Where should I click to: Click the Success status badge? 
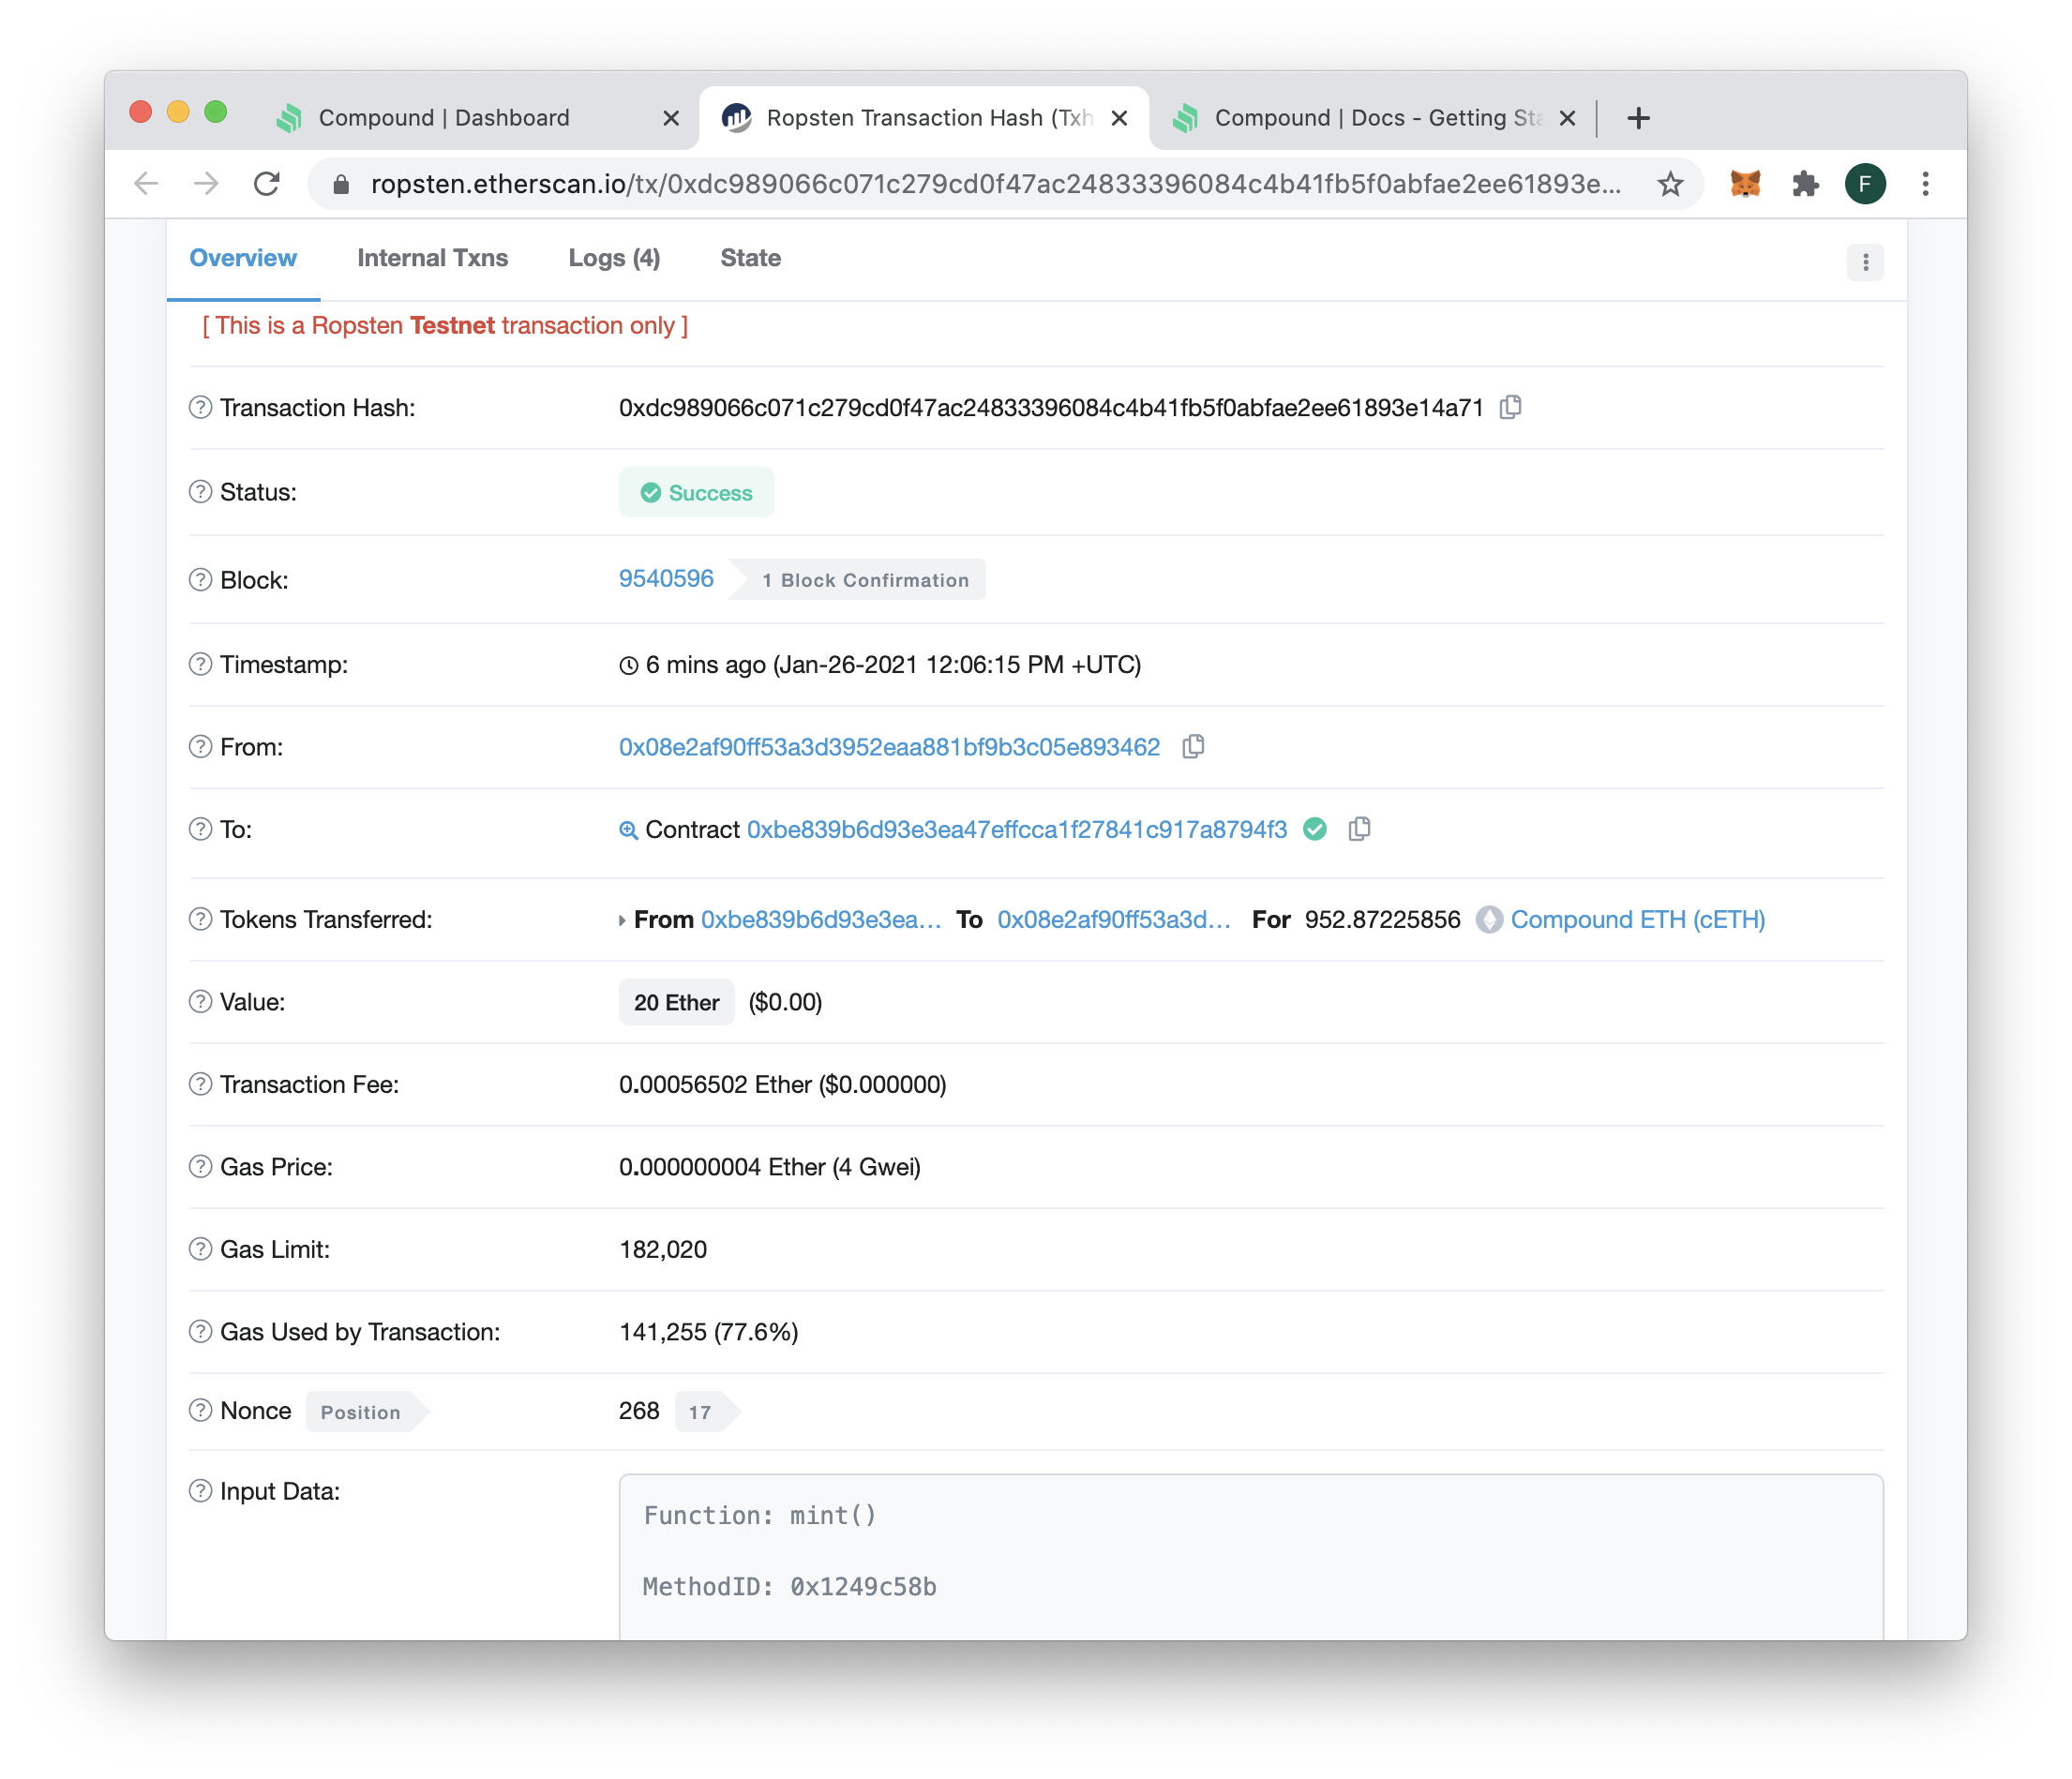[x=696, y=492]
